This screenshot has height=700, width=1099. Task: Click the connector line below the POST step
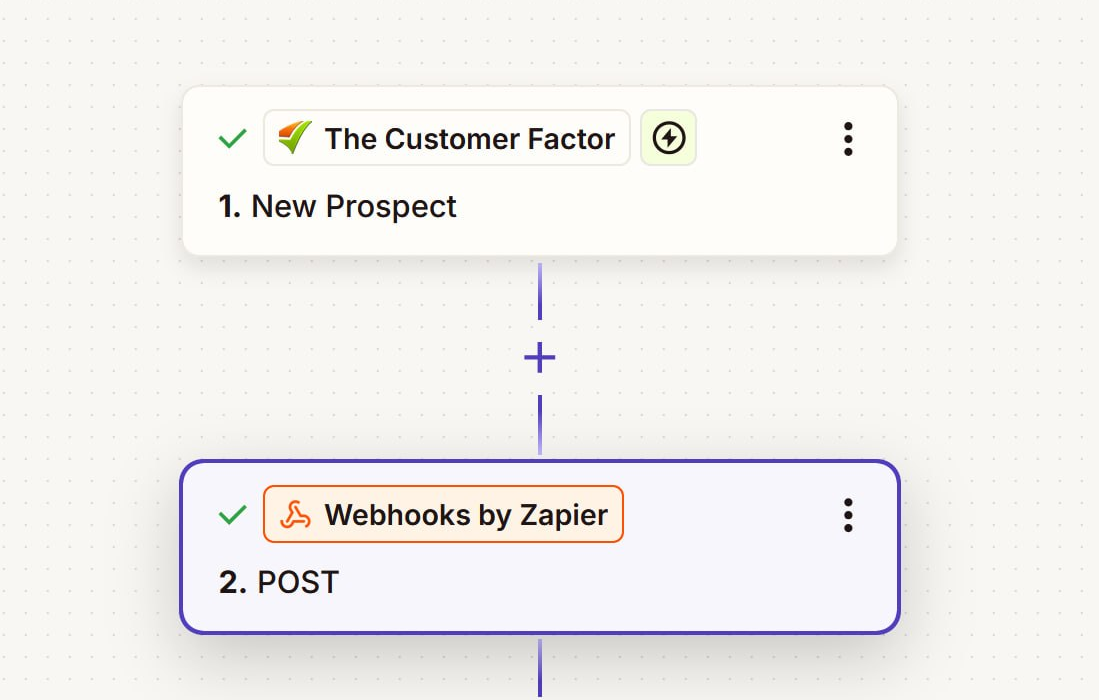click(x=539, y=670)
